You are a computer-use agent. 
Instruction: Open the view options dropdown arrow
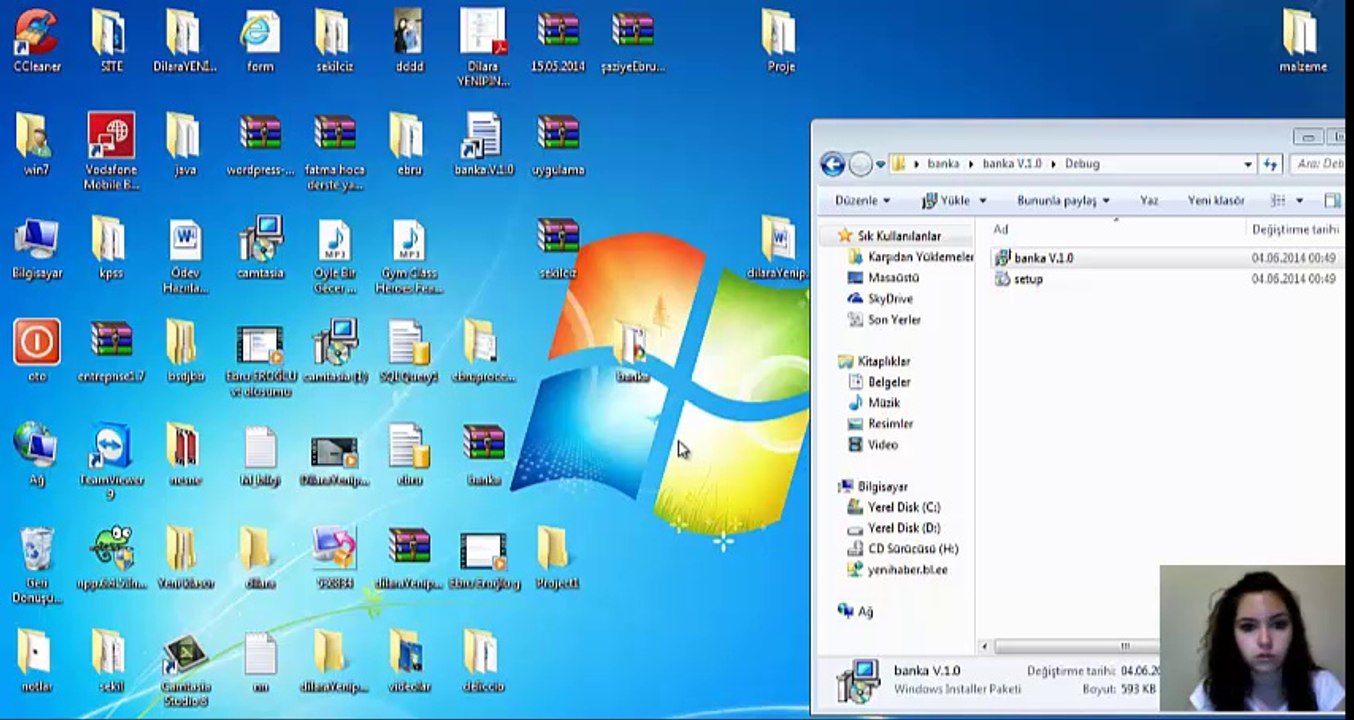(x=1299, y=201)
